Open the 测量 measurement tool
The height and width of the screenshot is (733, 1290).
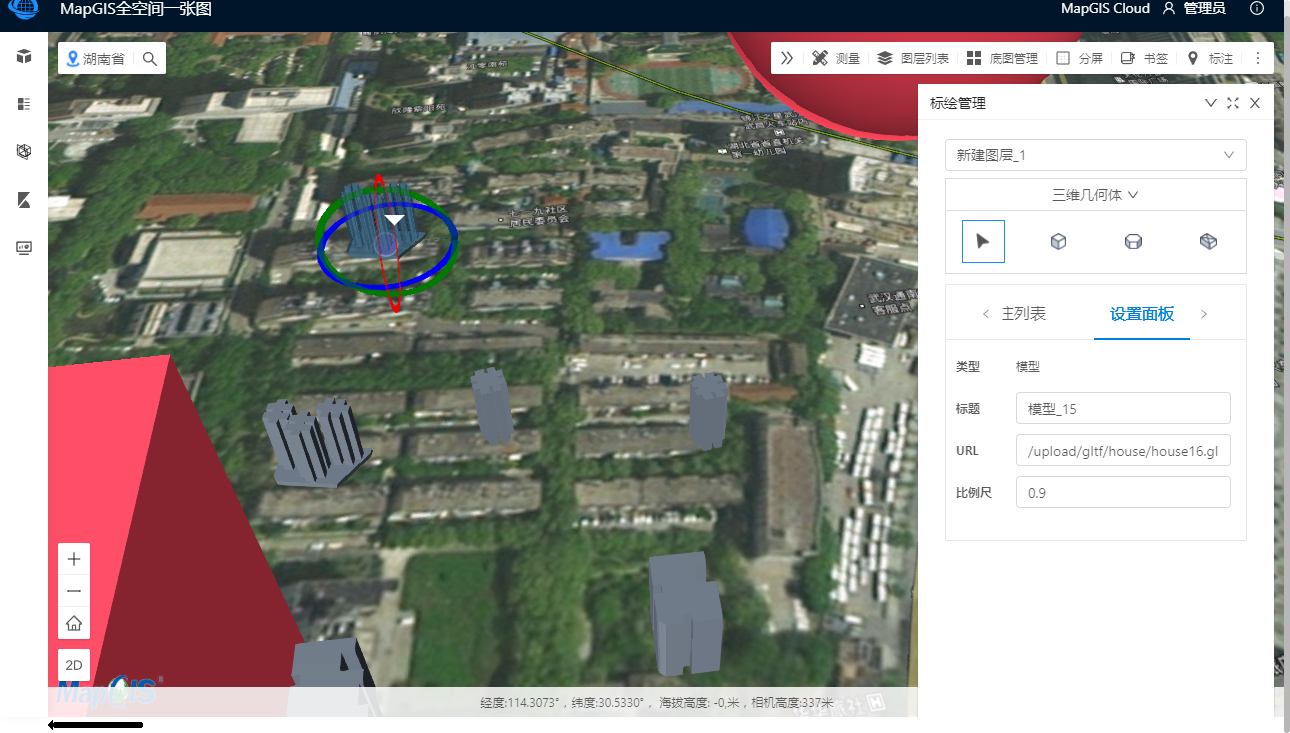click(836, 58)
